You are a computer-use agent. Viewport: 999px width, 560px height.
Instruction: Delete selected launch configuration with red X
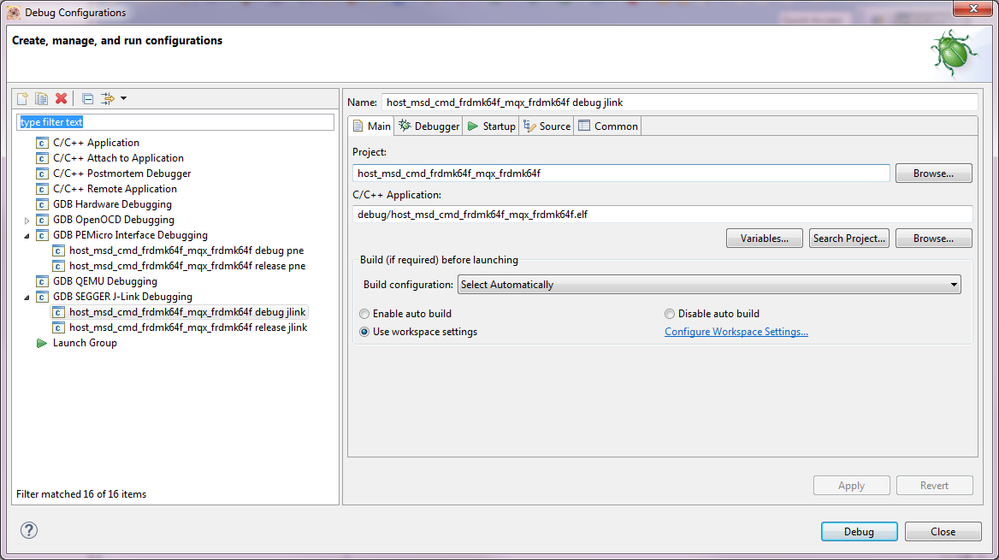point(61,98)
